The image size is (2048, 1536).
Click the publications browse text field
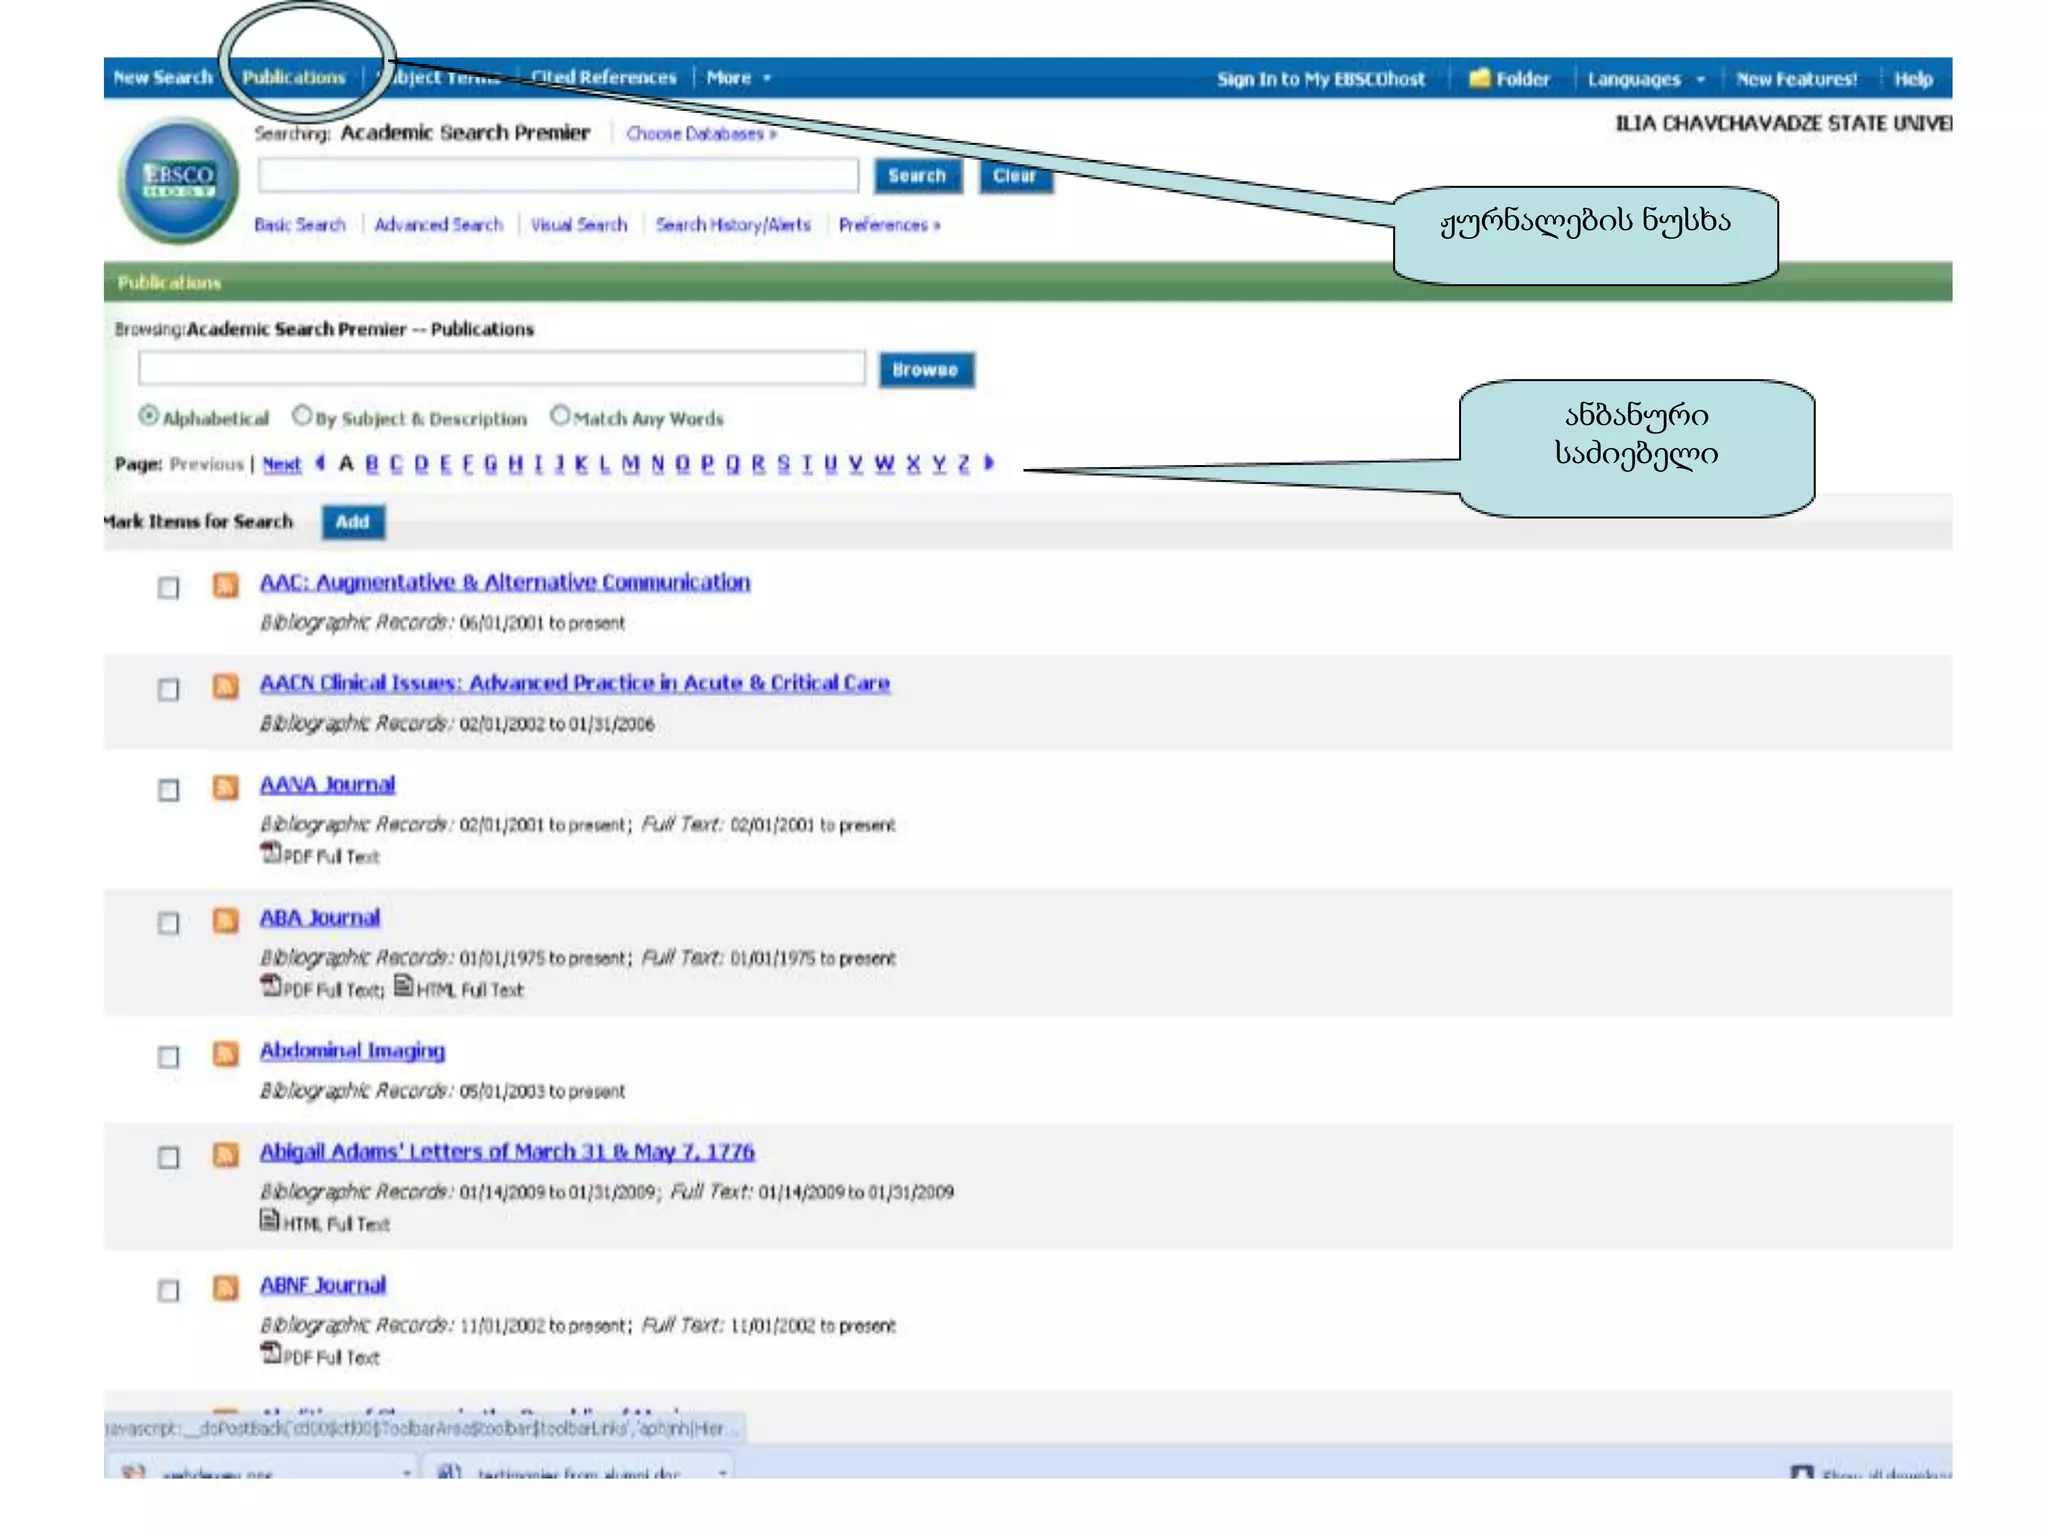(x=501, y=369)
